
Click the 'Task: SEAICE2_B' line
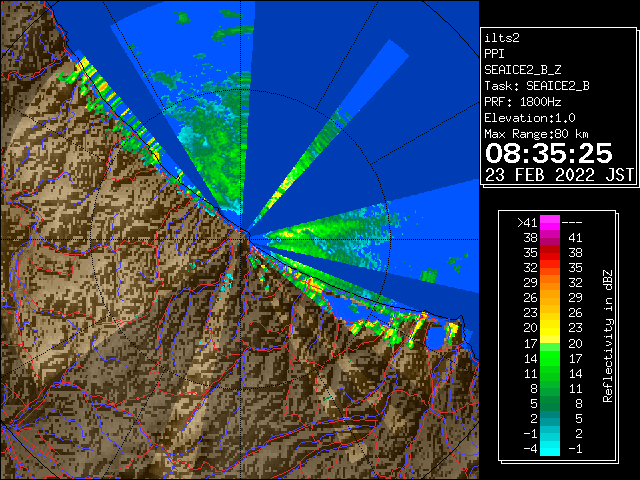537,86
